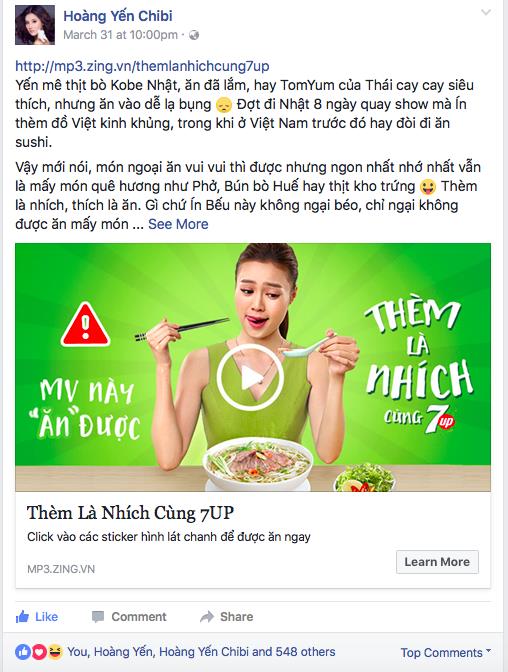Click the public globe privacy icon
Screen dimensions: 508x672
pyautogui.click(x=194, y=35)
